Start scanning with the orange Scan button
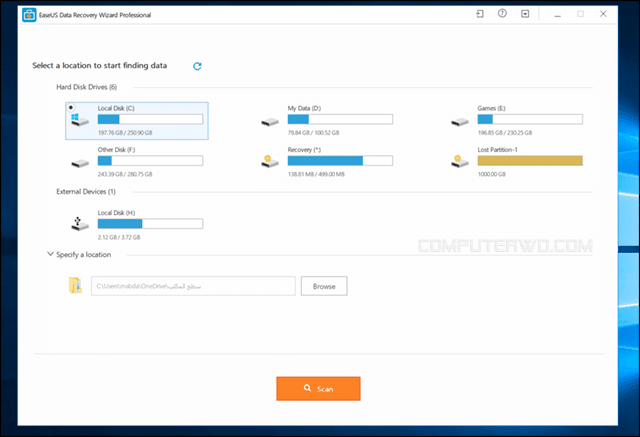Screen dimensions: 640x437 318,388
